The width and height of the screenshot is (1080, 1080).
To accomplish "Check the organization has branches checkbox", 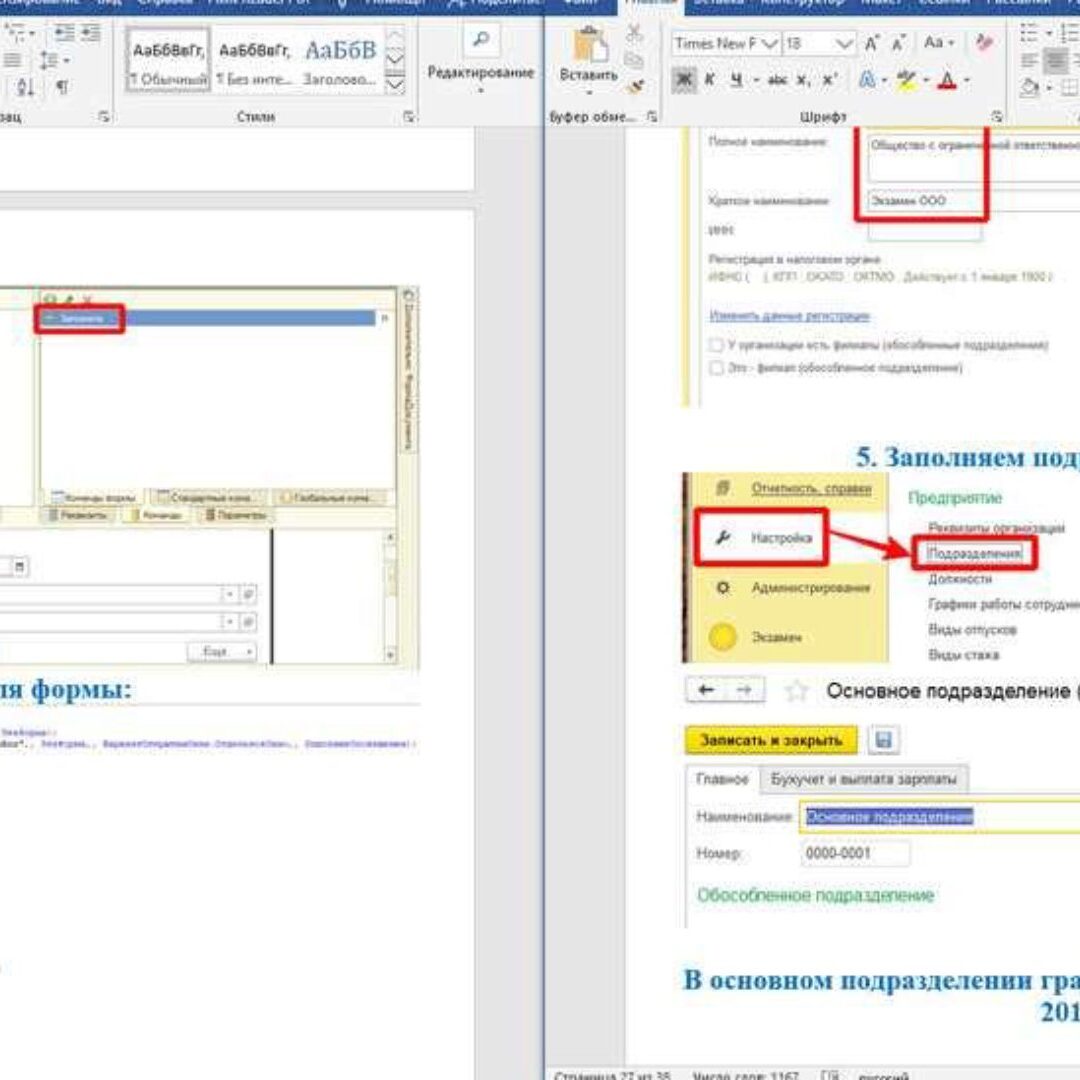I will tap(716, 345).
